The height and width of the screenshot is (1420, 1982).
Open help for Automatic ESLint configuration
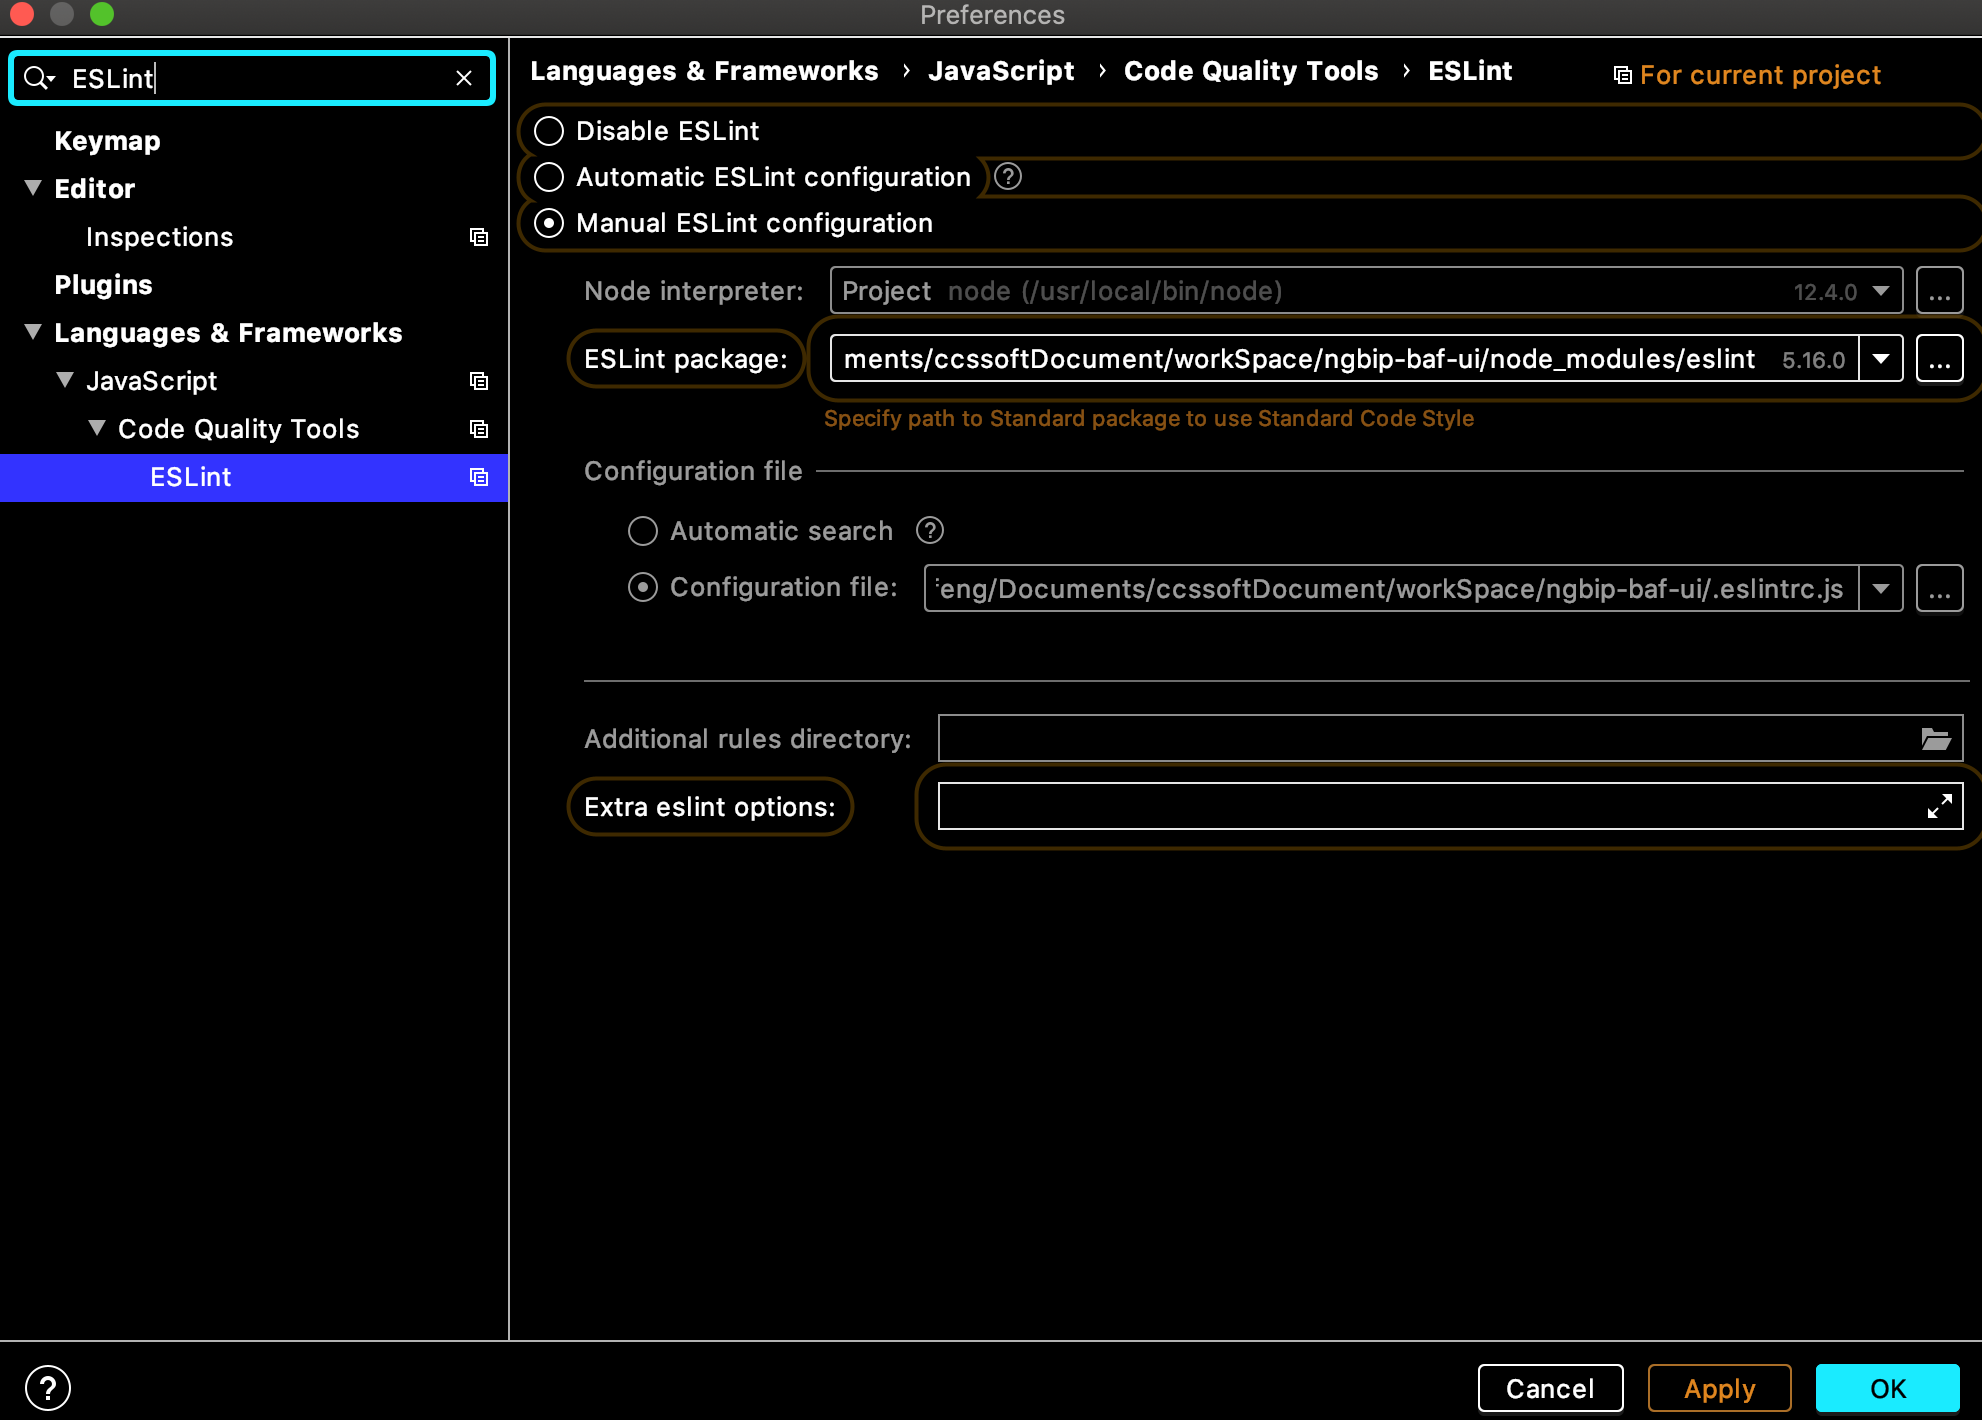[1008, 176]
